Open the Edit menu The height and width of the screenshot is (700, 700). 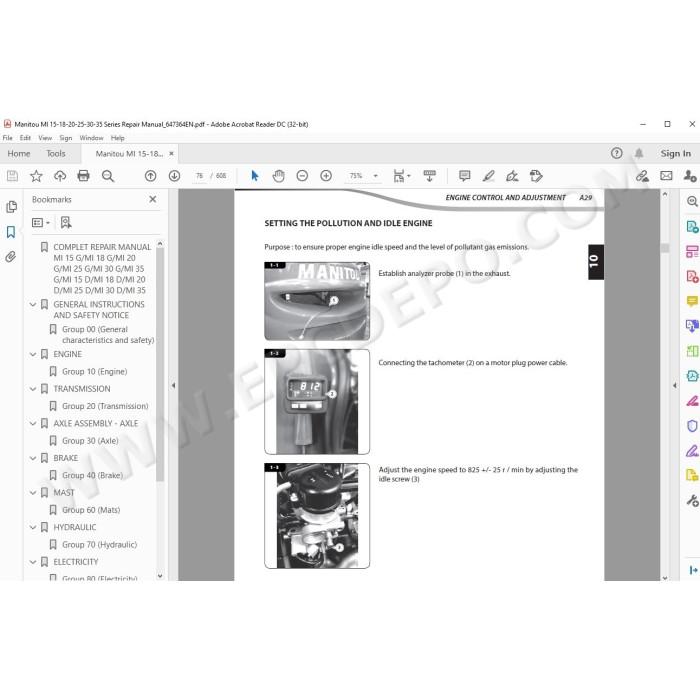click(x=25, y=138)
